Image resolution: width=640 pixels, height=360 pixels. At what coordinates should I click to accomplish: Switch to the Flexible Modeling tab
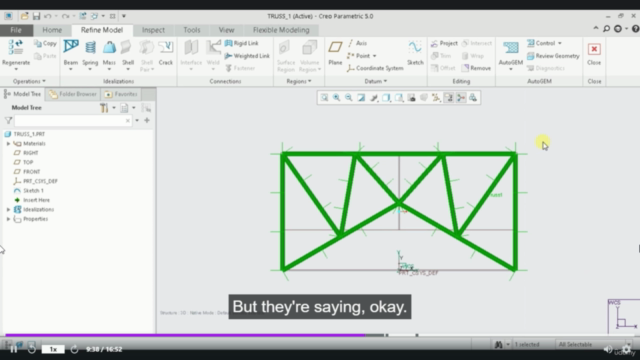[x=281, y=30]
